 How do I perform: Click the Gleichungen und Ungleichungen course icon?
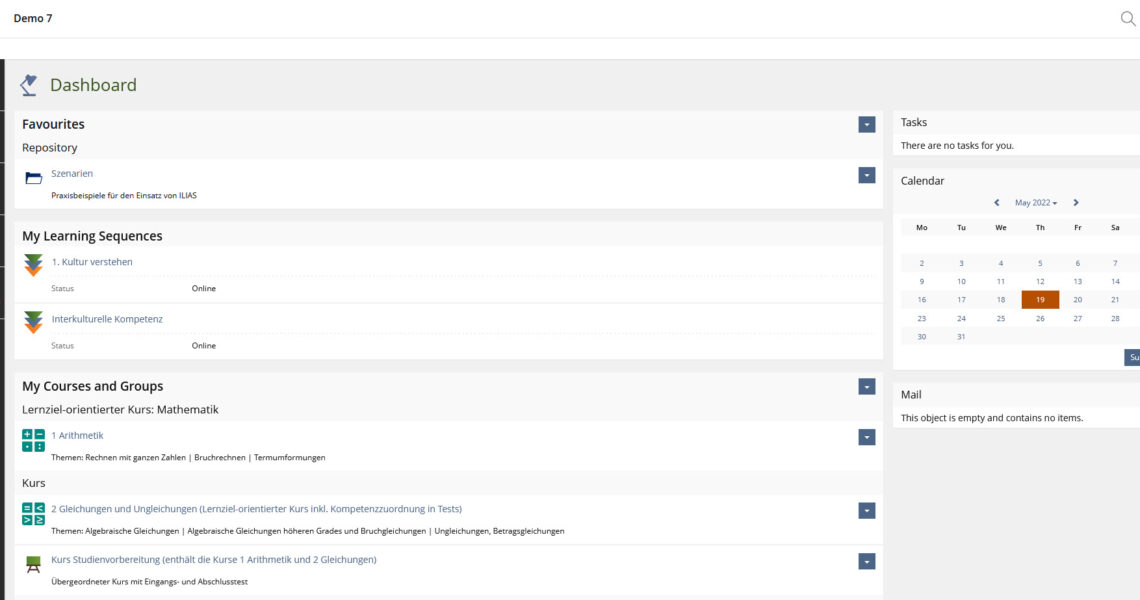pos(34,514)
